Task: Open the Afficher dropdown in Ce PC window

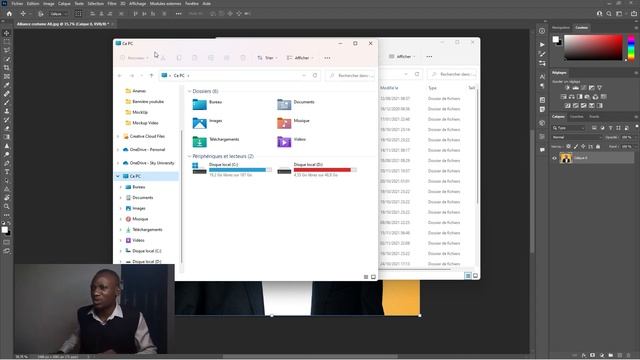Action: [x=300, y=58]
